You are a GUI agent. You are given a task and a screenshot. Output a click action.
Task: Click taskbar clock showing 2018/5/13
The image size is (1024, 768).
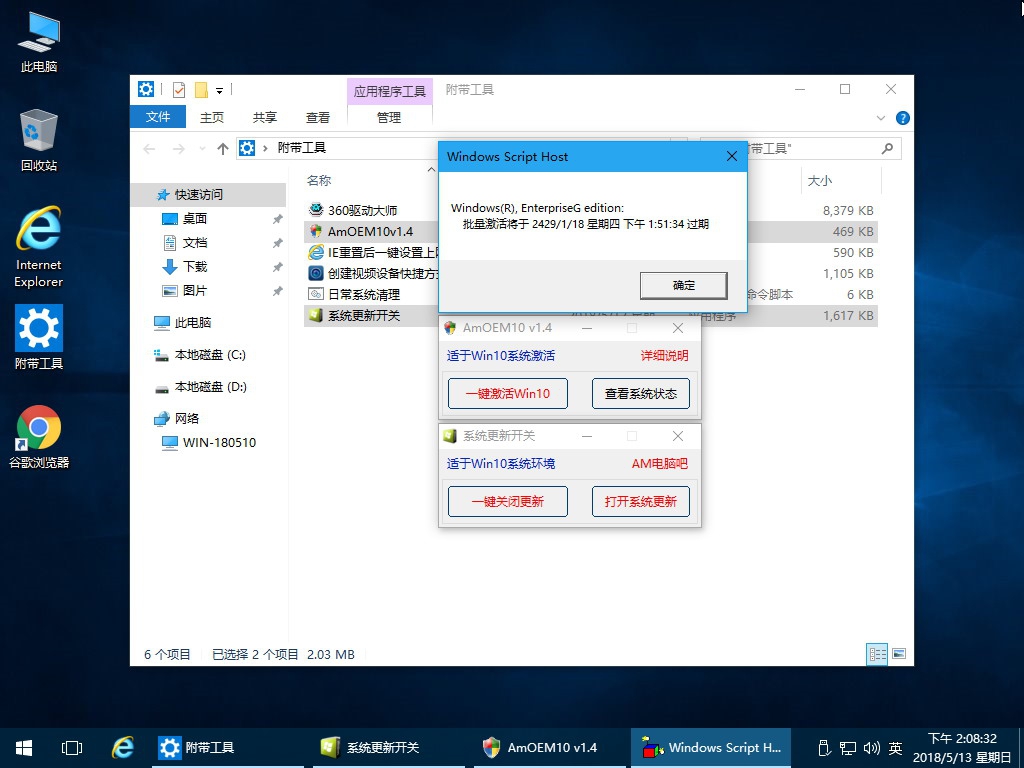pos(962,748)
